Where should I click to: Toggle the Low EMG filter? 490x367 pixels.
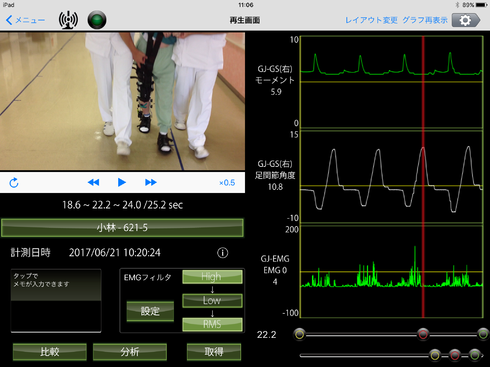[x=212, y=300]
